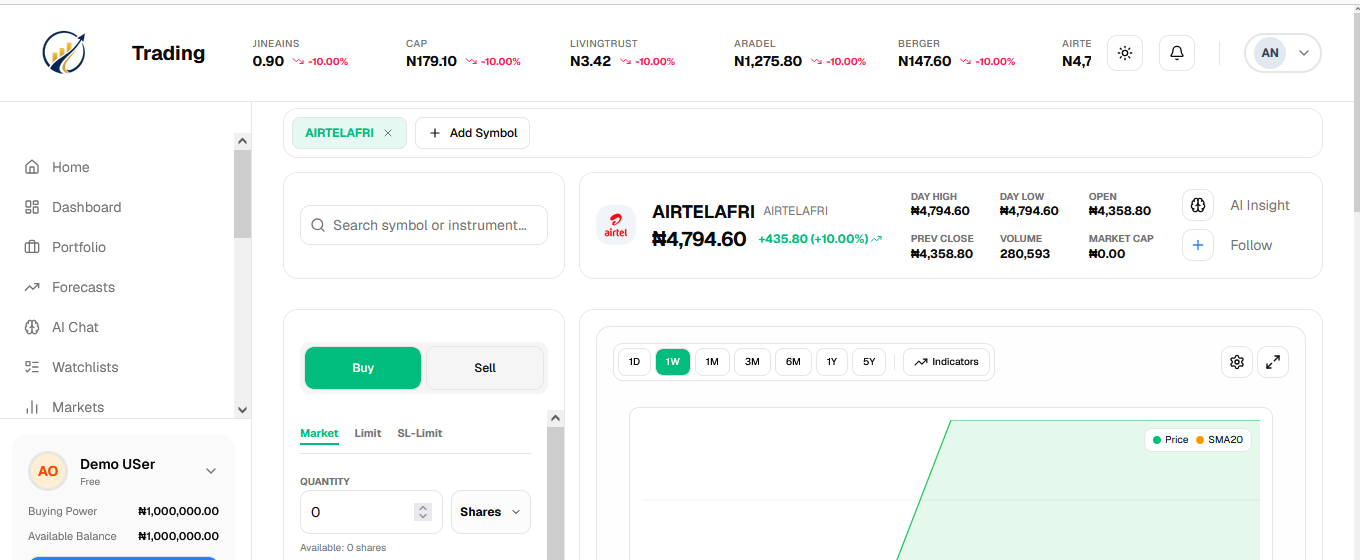Click the Add Symbol button

472,133
